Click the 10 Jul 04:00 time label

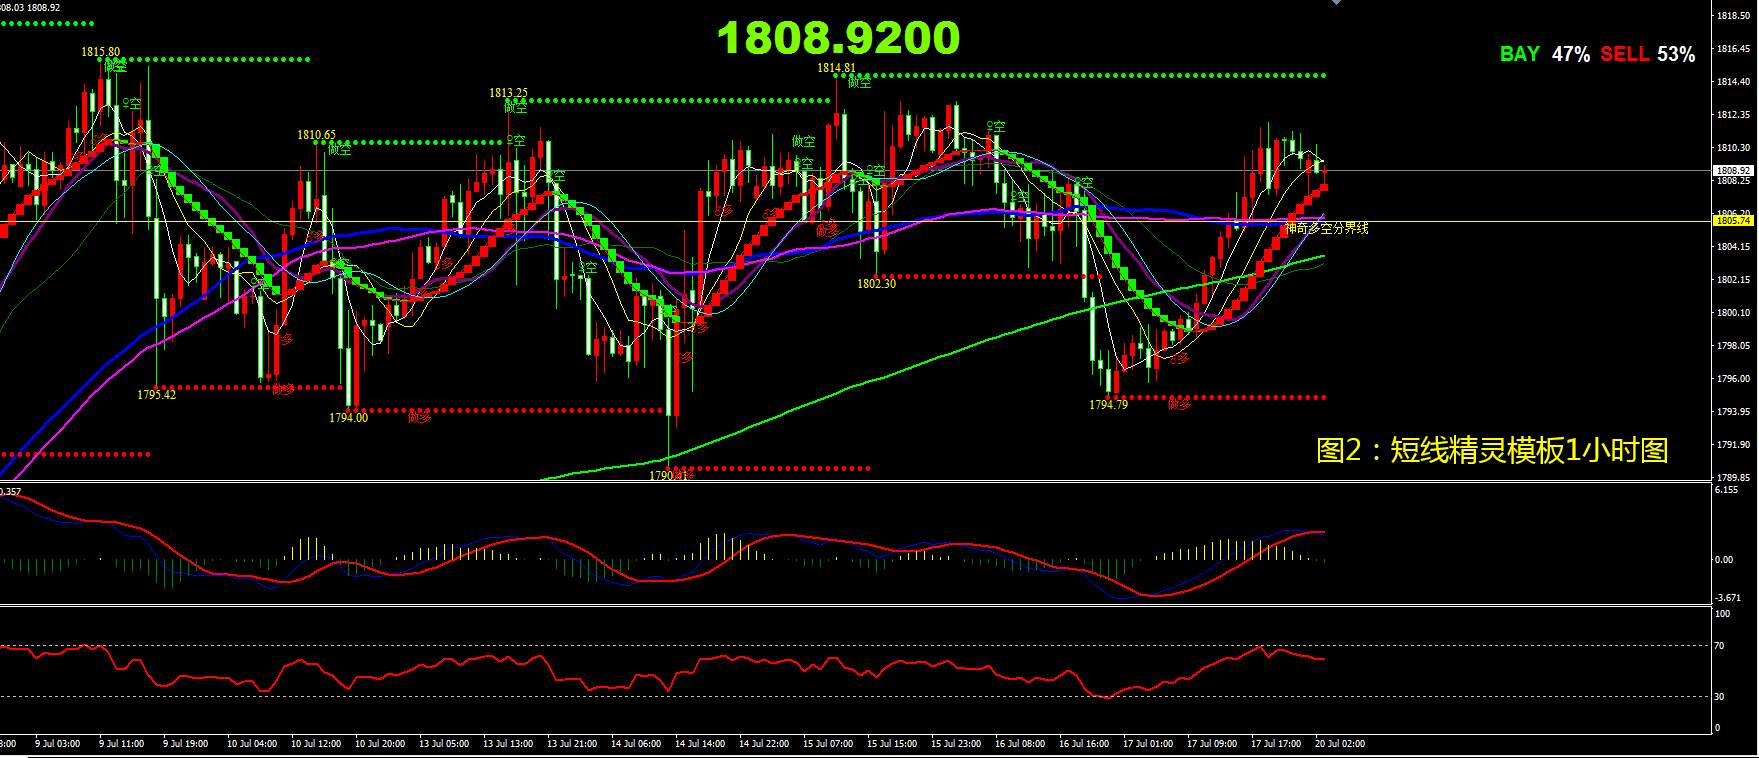[x=252, y=744]
